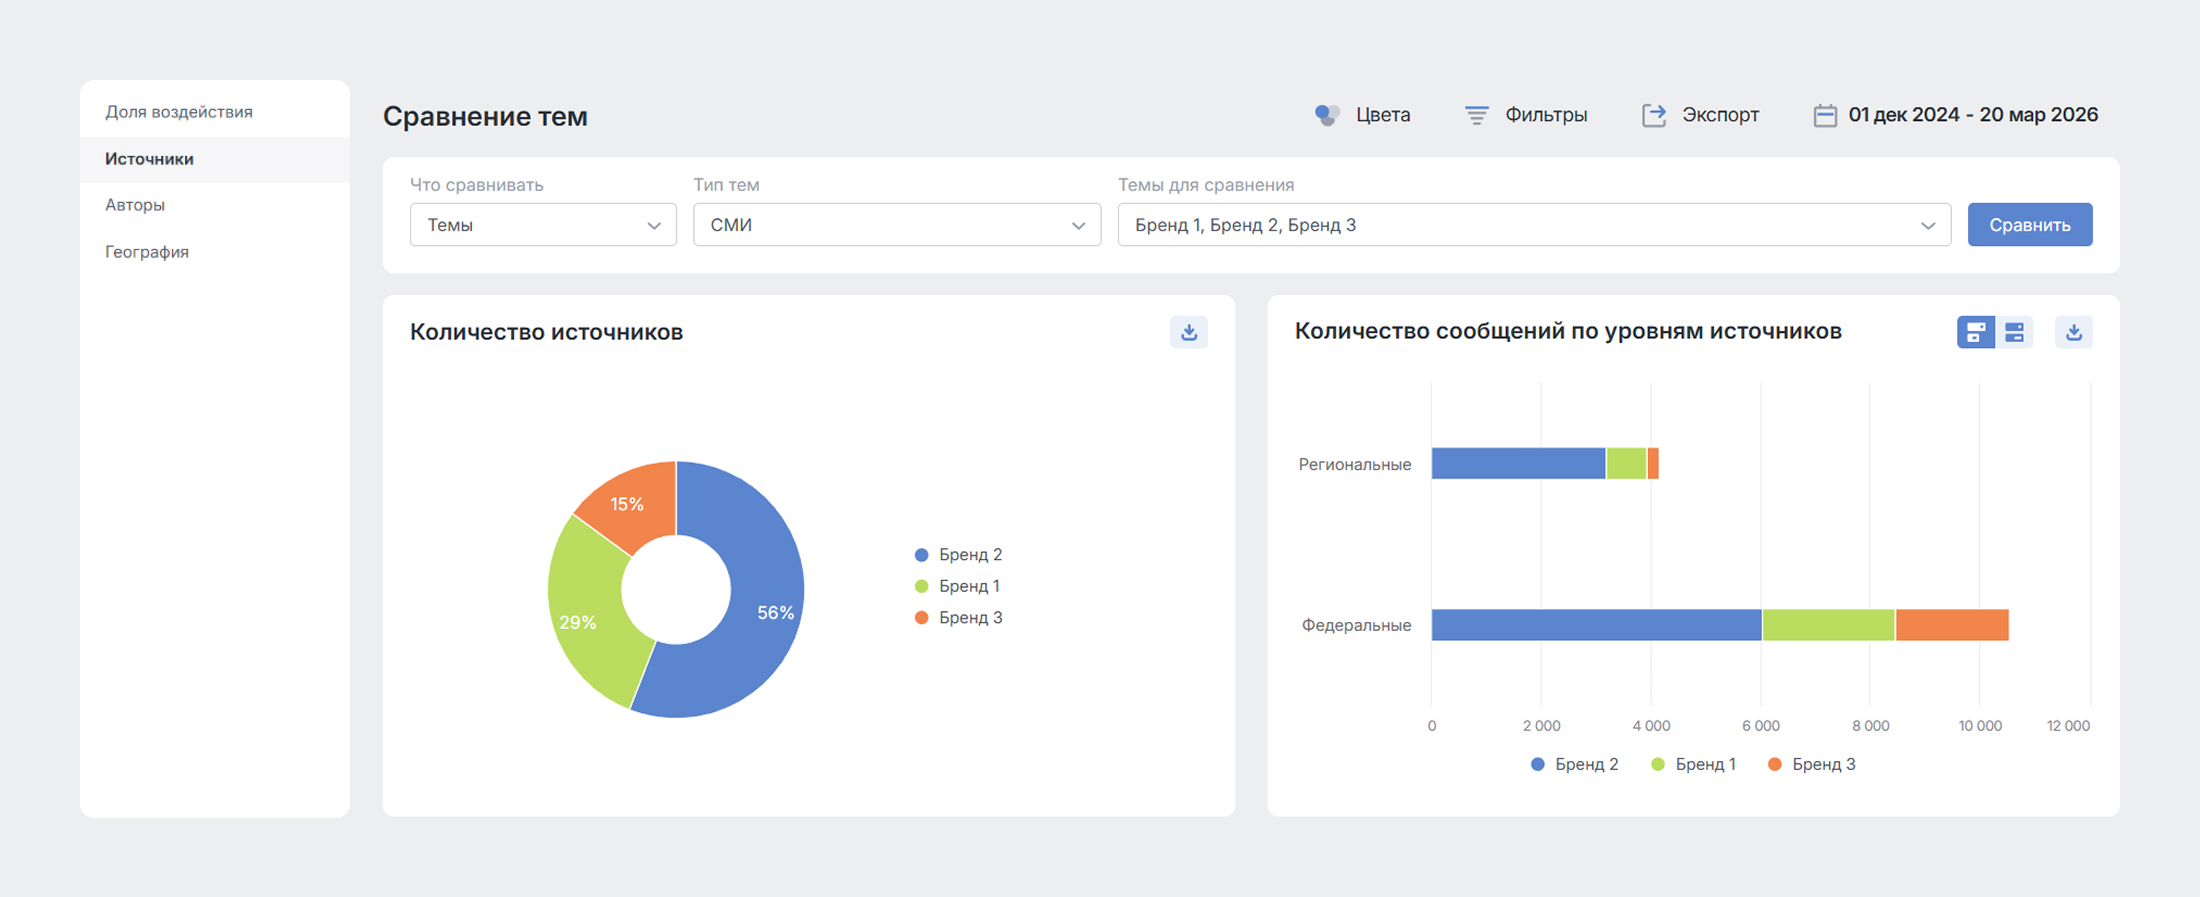Open the Авторы sidebar item
This screenshot has width=2200, height=897.
point(135,205)
